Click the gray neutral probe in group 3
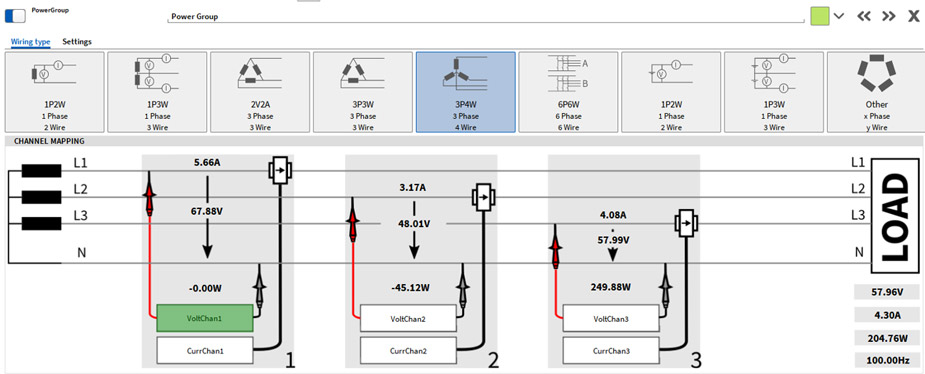The height and width of the screenshot is (374, 925). click(665, 286)
